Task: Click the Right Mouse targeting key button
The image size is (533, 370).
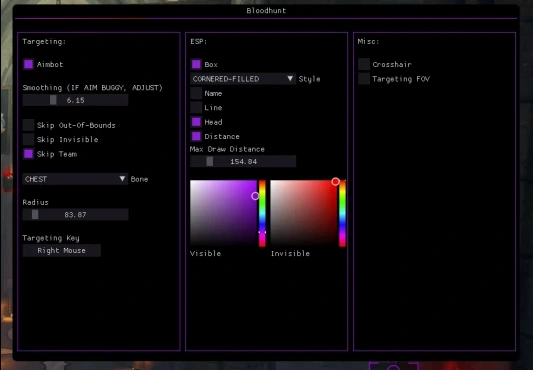Action: (62, 251)
